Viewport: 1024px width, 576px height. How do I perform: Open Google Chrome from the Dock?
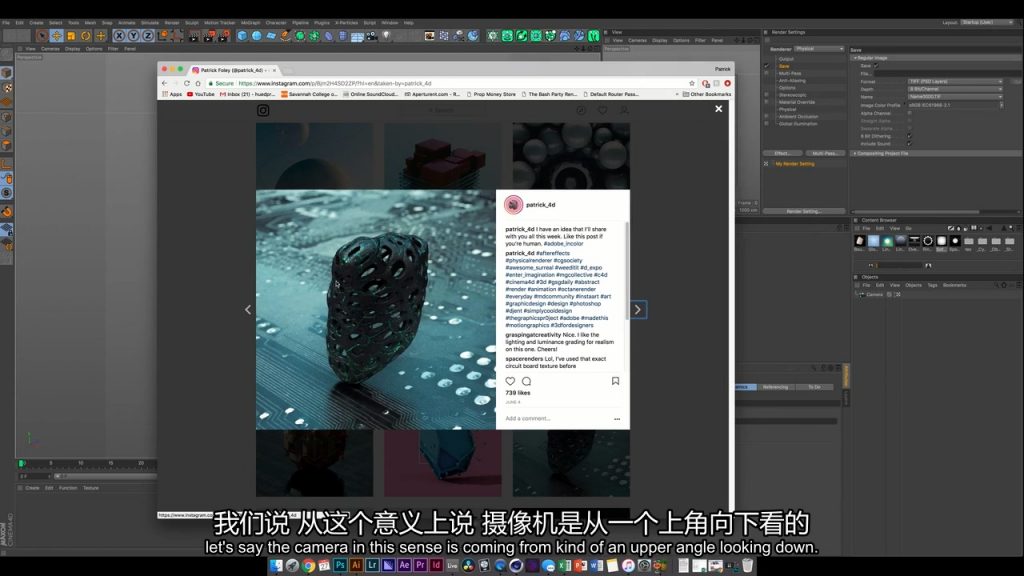[x=308, y=566]
